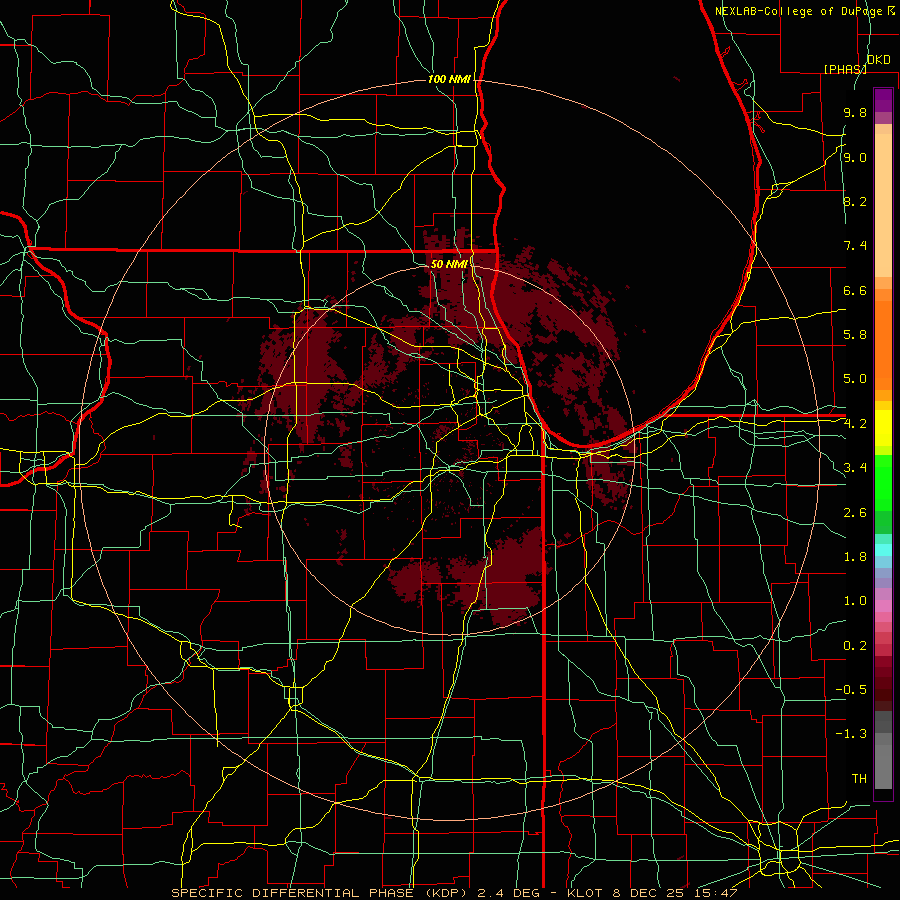Click the 5.0 scale label
This screenshot has height=900, width=900.
[855, 379]
